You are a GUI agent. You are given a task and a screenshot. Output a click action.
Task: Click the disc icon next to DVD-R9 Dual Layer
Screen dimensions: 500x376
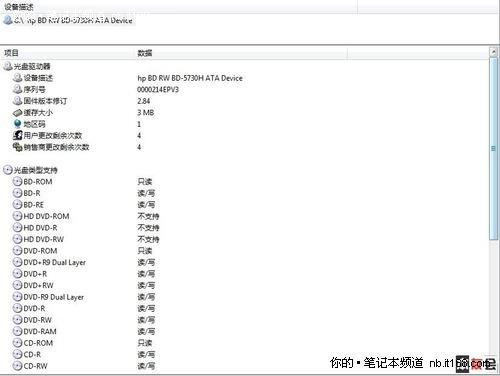pos(17,297)
